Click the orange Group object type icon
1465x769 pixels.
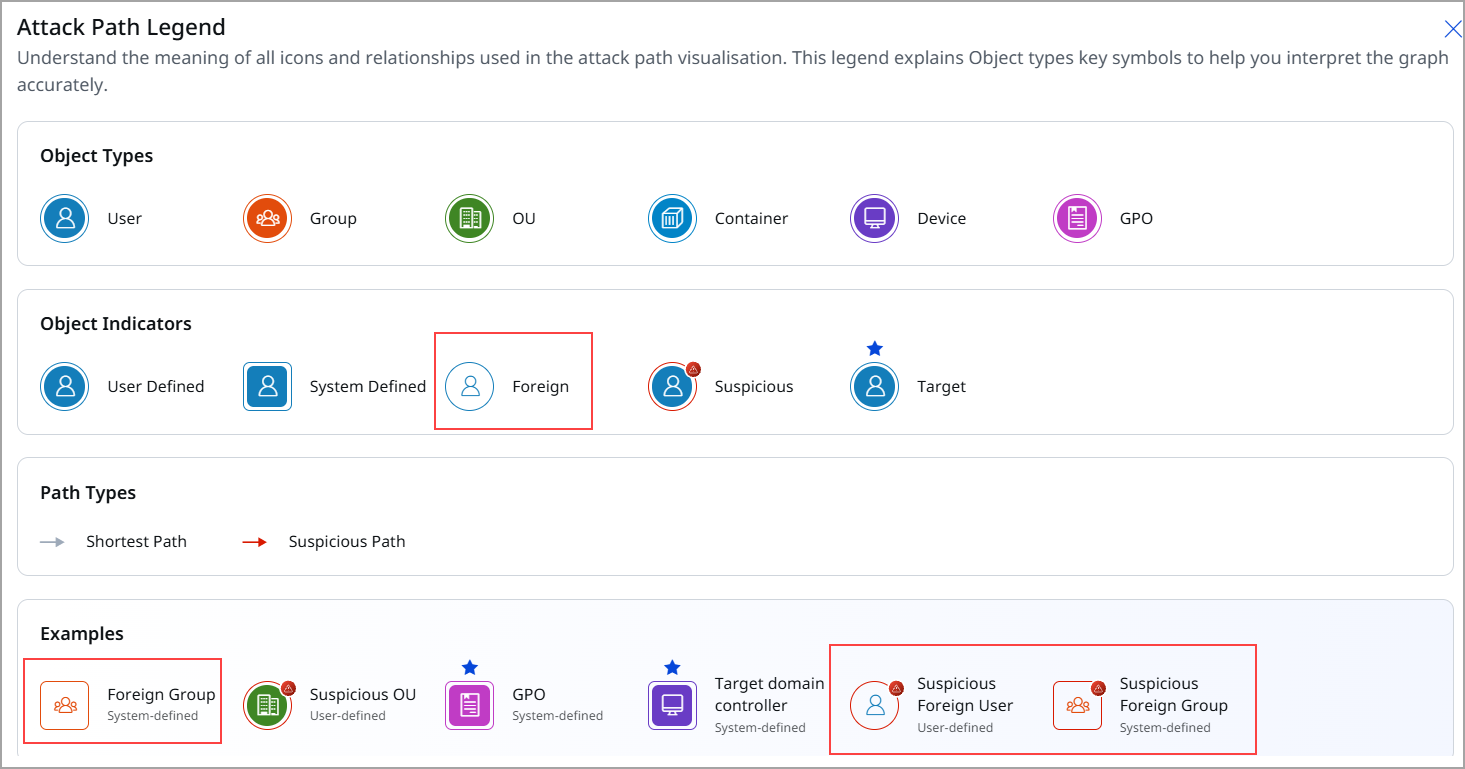pos(267,218)
